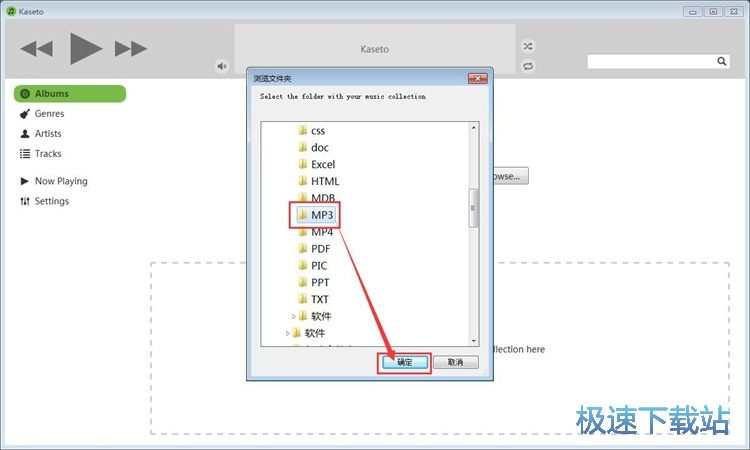Screen dimensions: 750x450
Task: Close the browse folder dialog
Action: [x=477, y=78]
